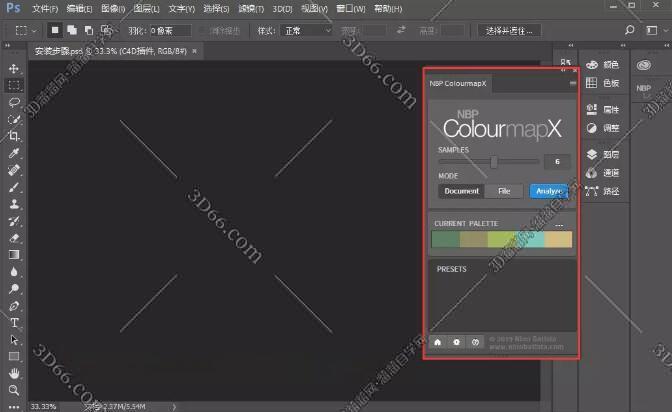Screen dimensions: 672x412
Task: Open the 图像(I) menu
Action: [x=110, y=8]
